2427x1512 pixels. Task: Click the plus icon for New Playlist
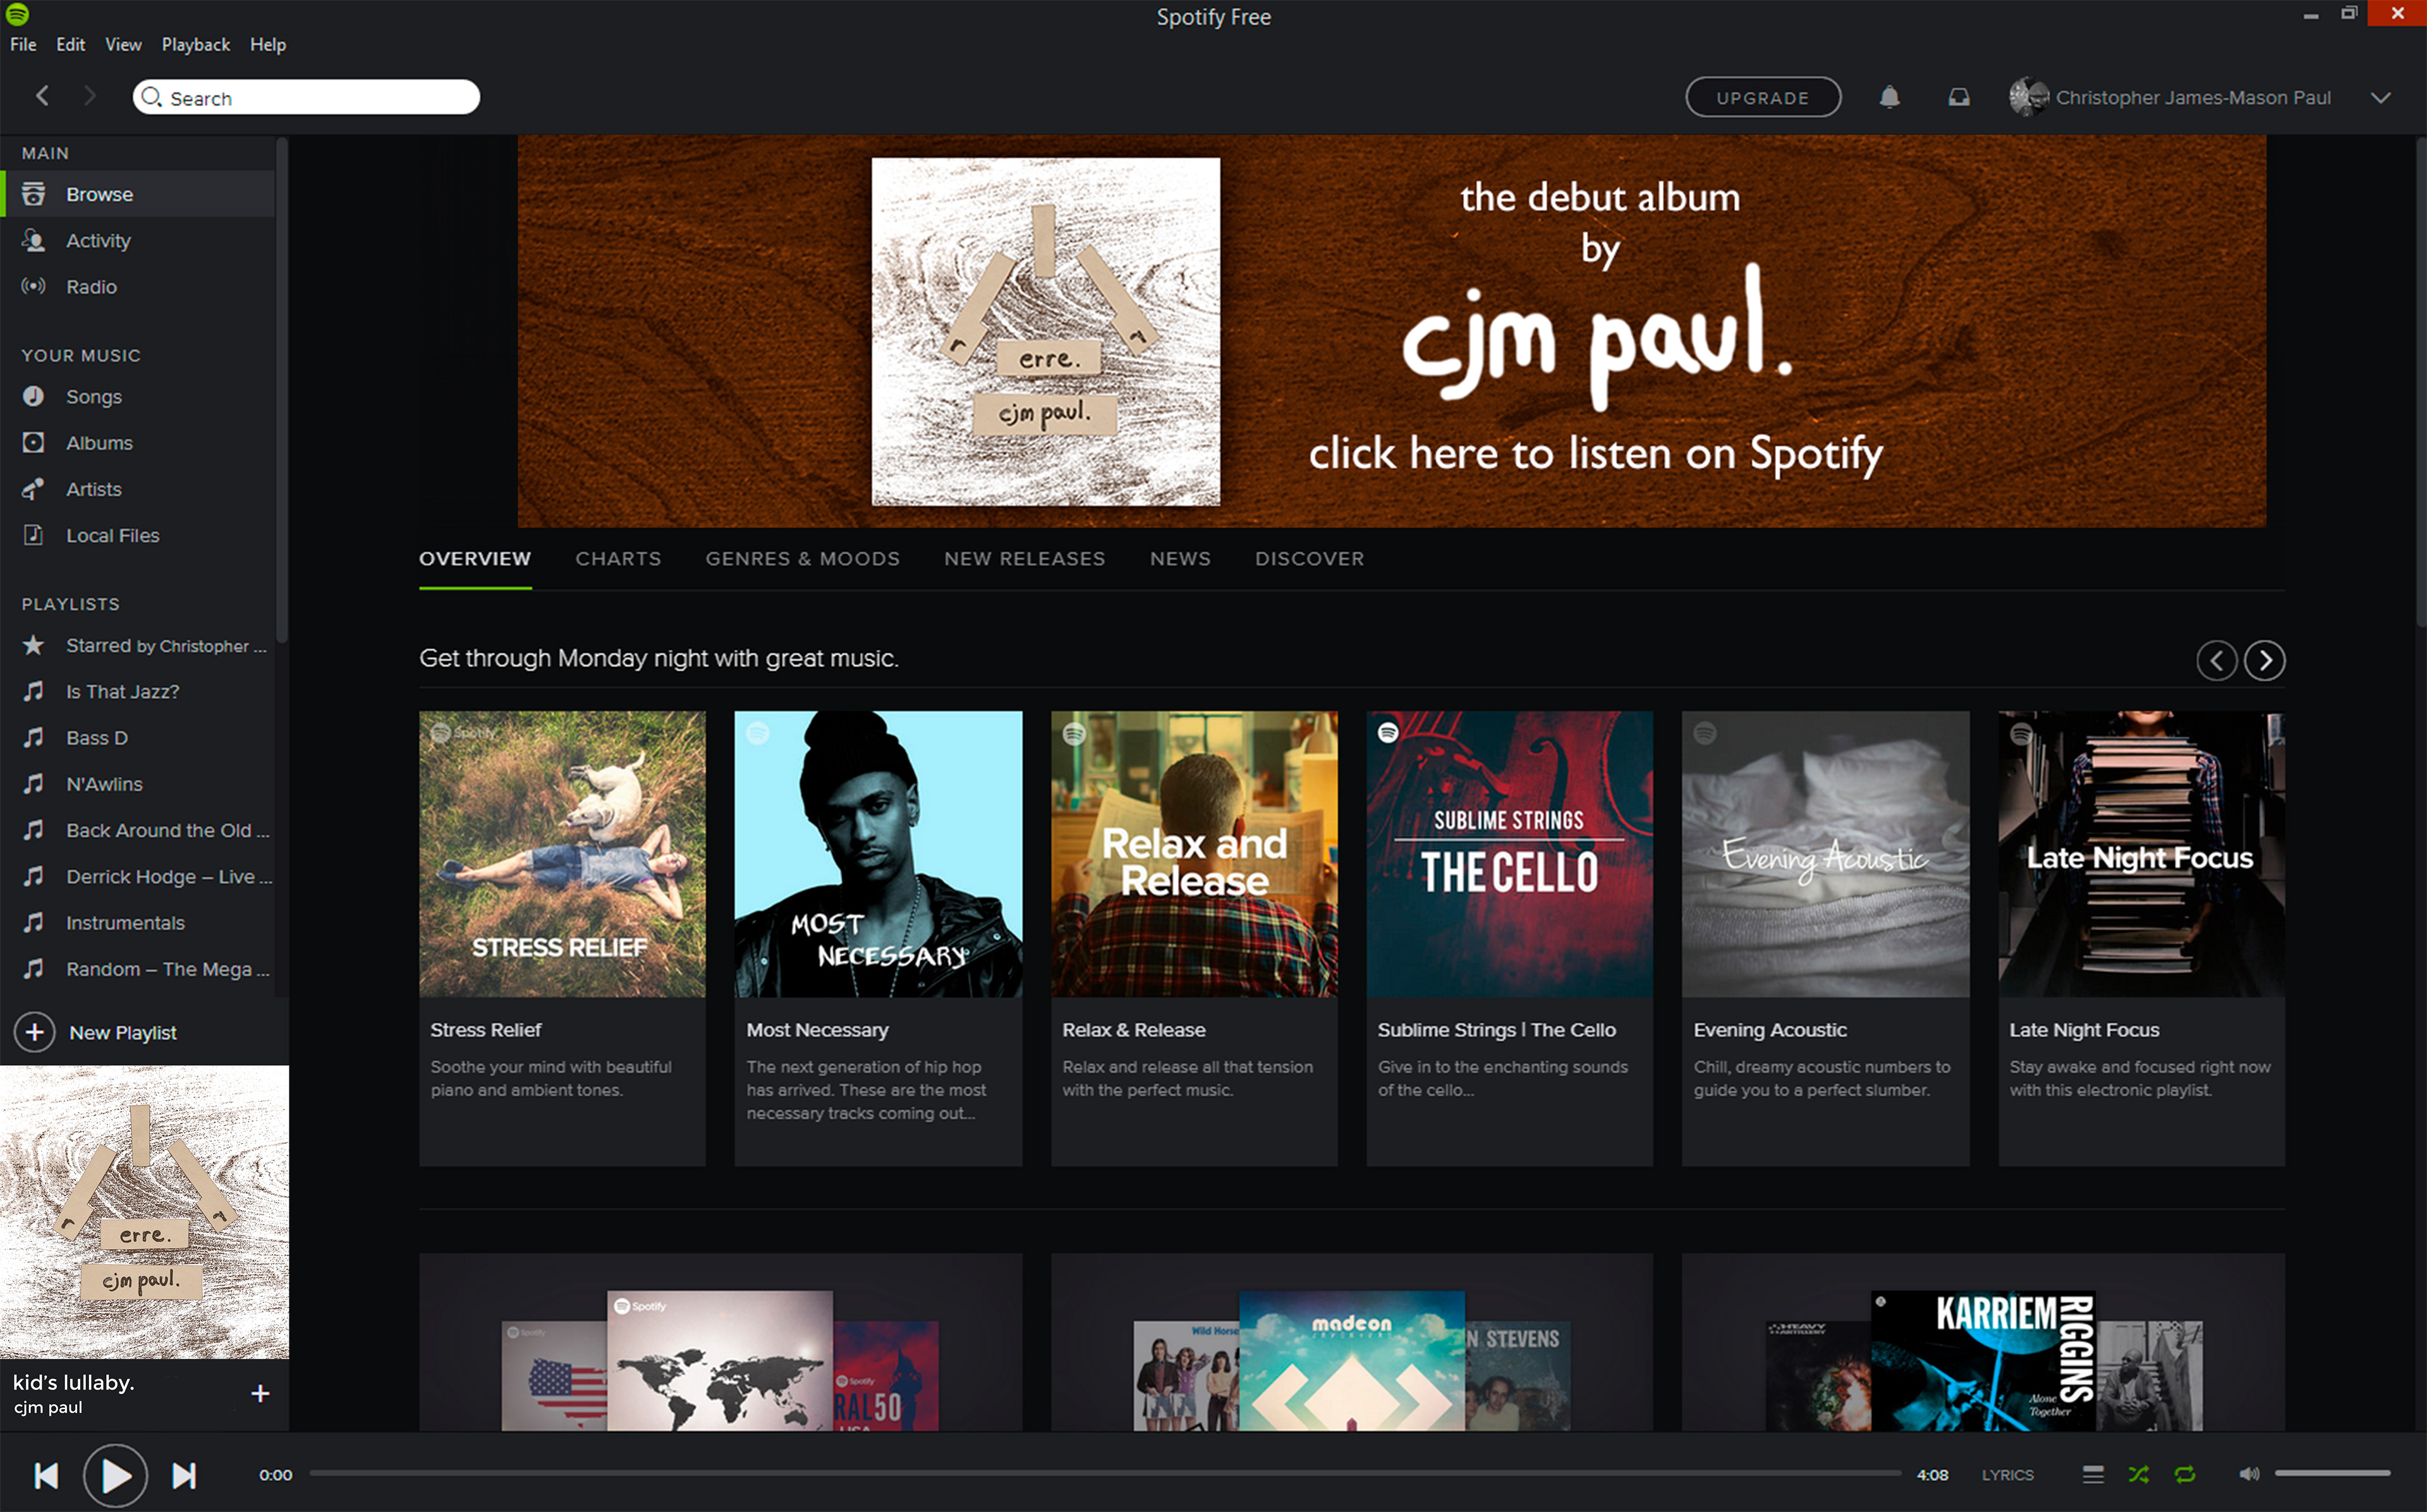point(35,1032)
